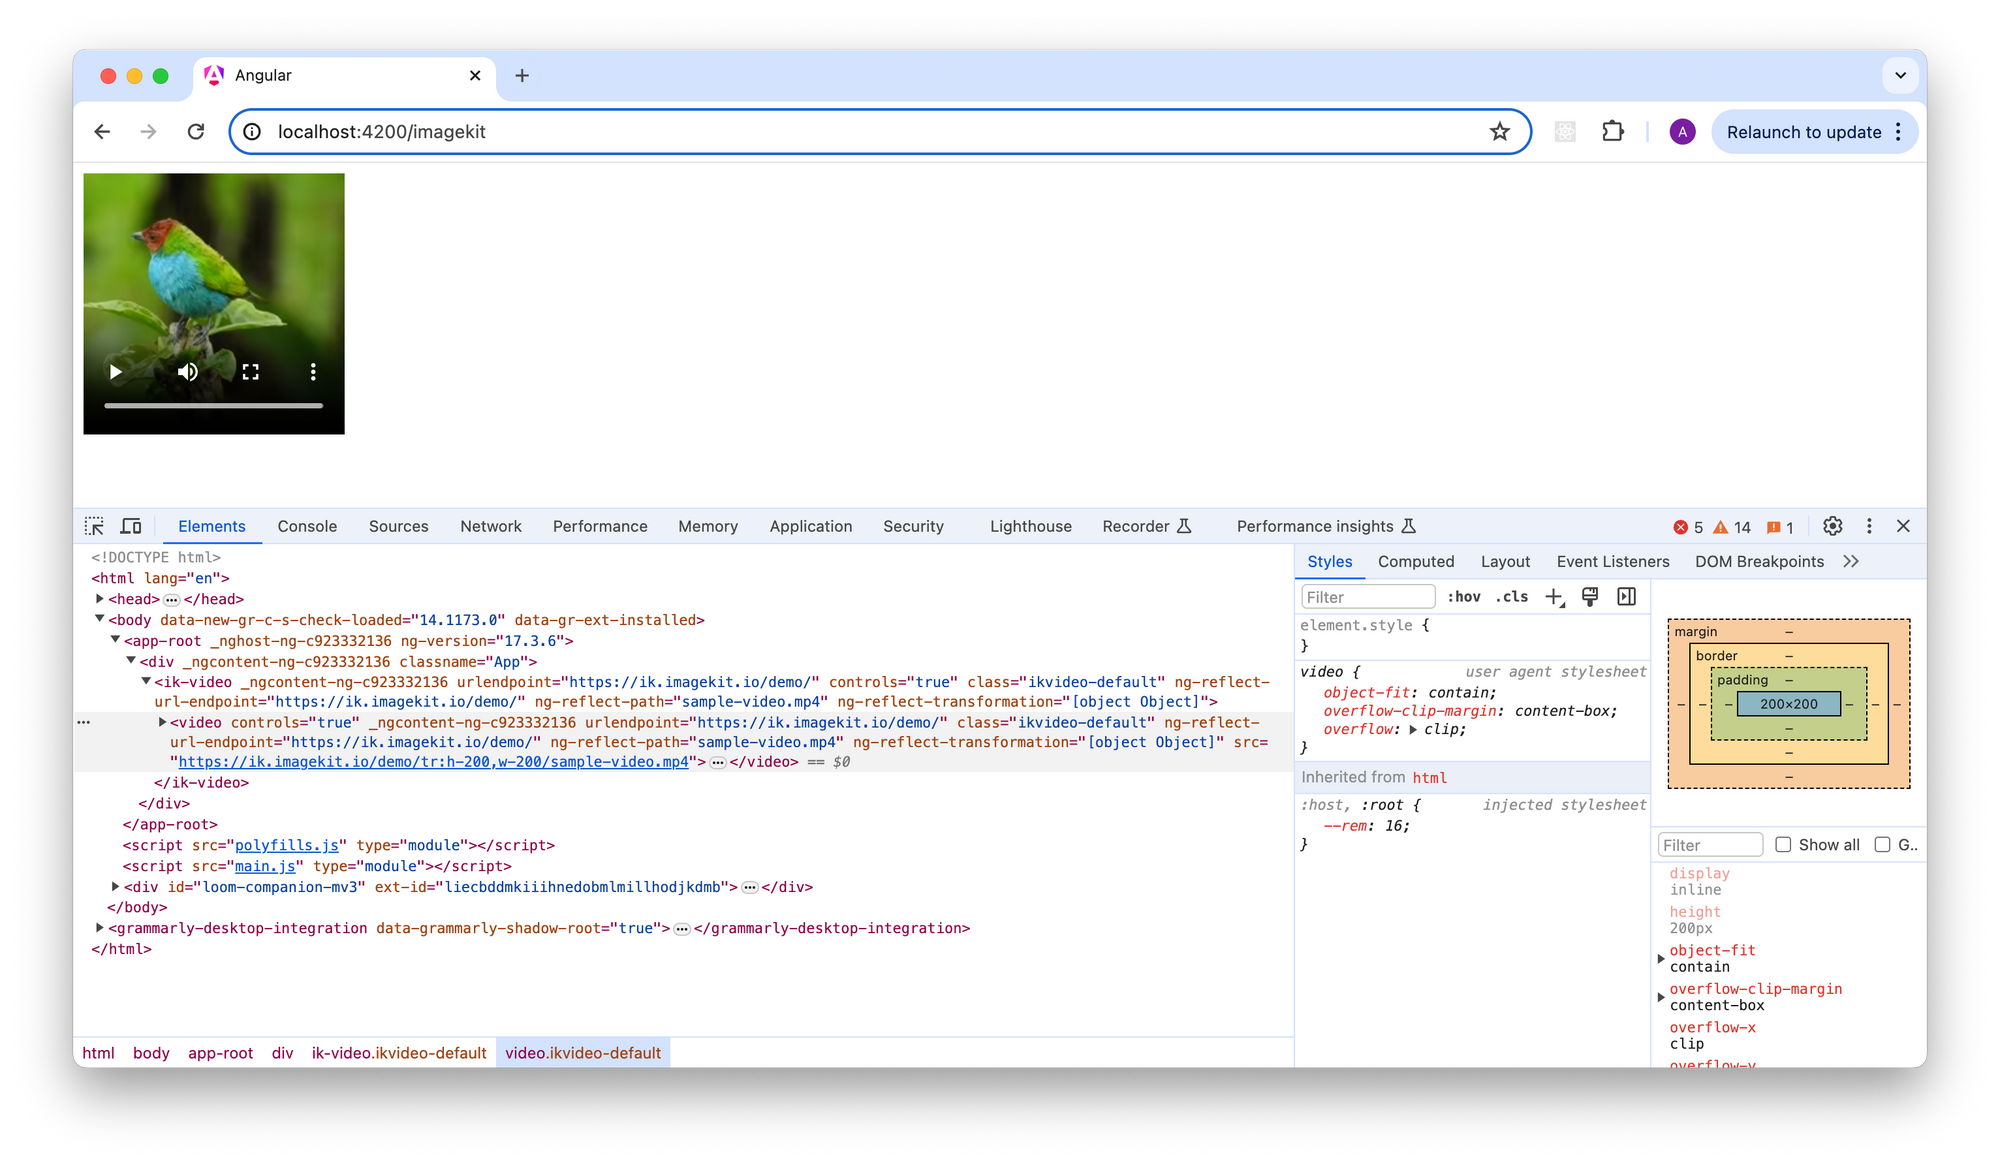Expand the selected video element
The height and width of the screenshot is (1164, 2000).
pyautogui.click(x=162, y=722)
